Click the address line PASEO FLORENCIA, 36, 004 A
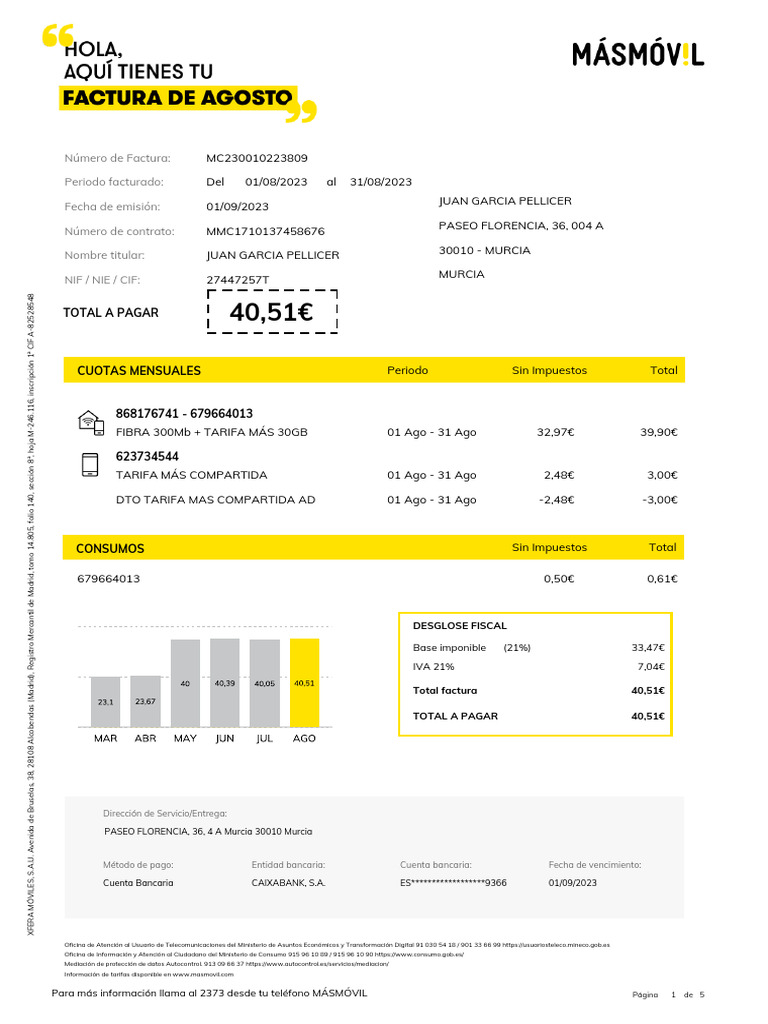The image size is (768, 1024). [521, 226]
